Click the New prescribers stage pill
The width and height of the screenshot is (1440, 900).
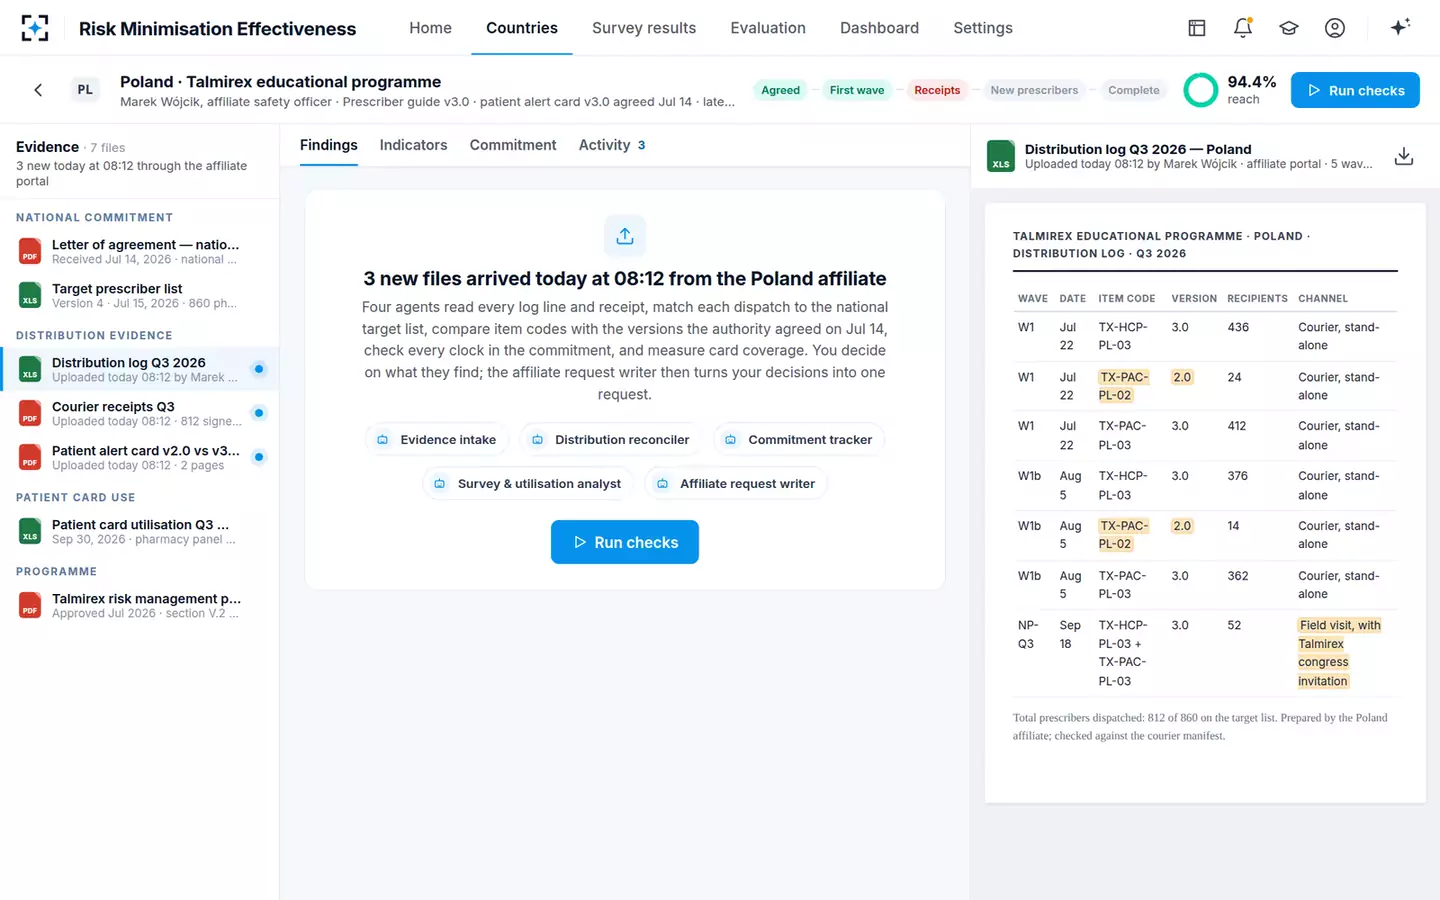coord(1034,90)
